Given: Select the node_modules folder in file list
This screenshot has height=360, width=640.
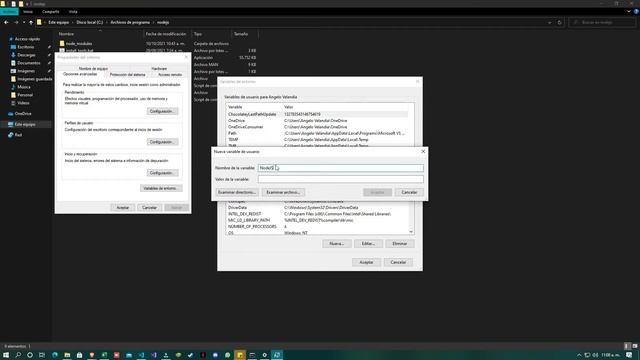Looking at the screenshot, I should coord(79,44).
